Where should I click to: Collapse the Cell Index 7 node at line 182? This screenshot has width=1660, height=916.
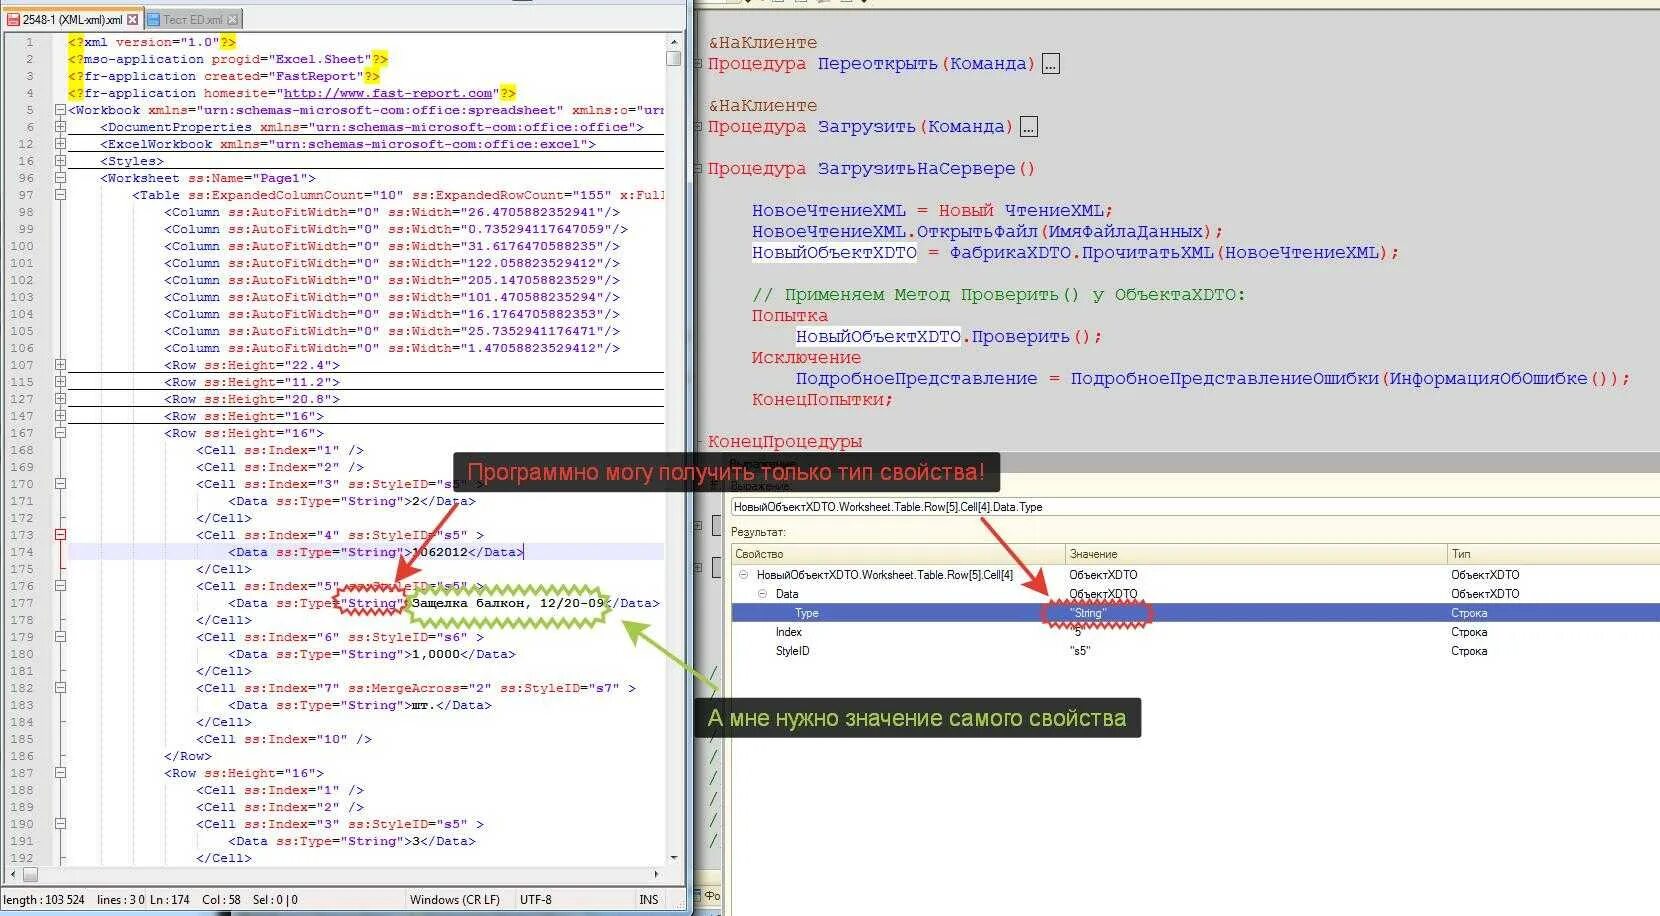[60, 688]
